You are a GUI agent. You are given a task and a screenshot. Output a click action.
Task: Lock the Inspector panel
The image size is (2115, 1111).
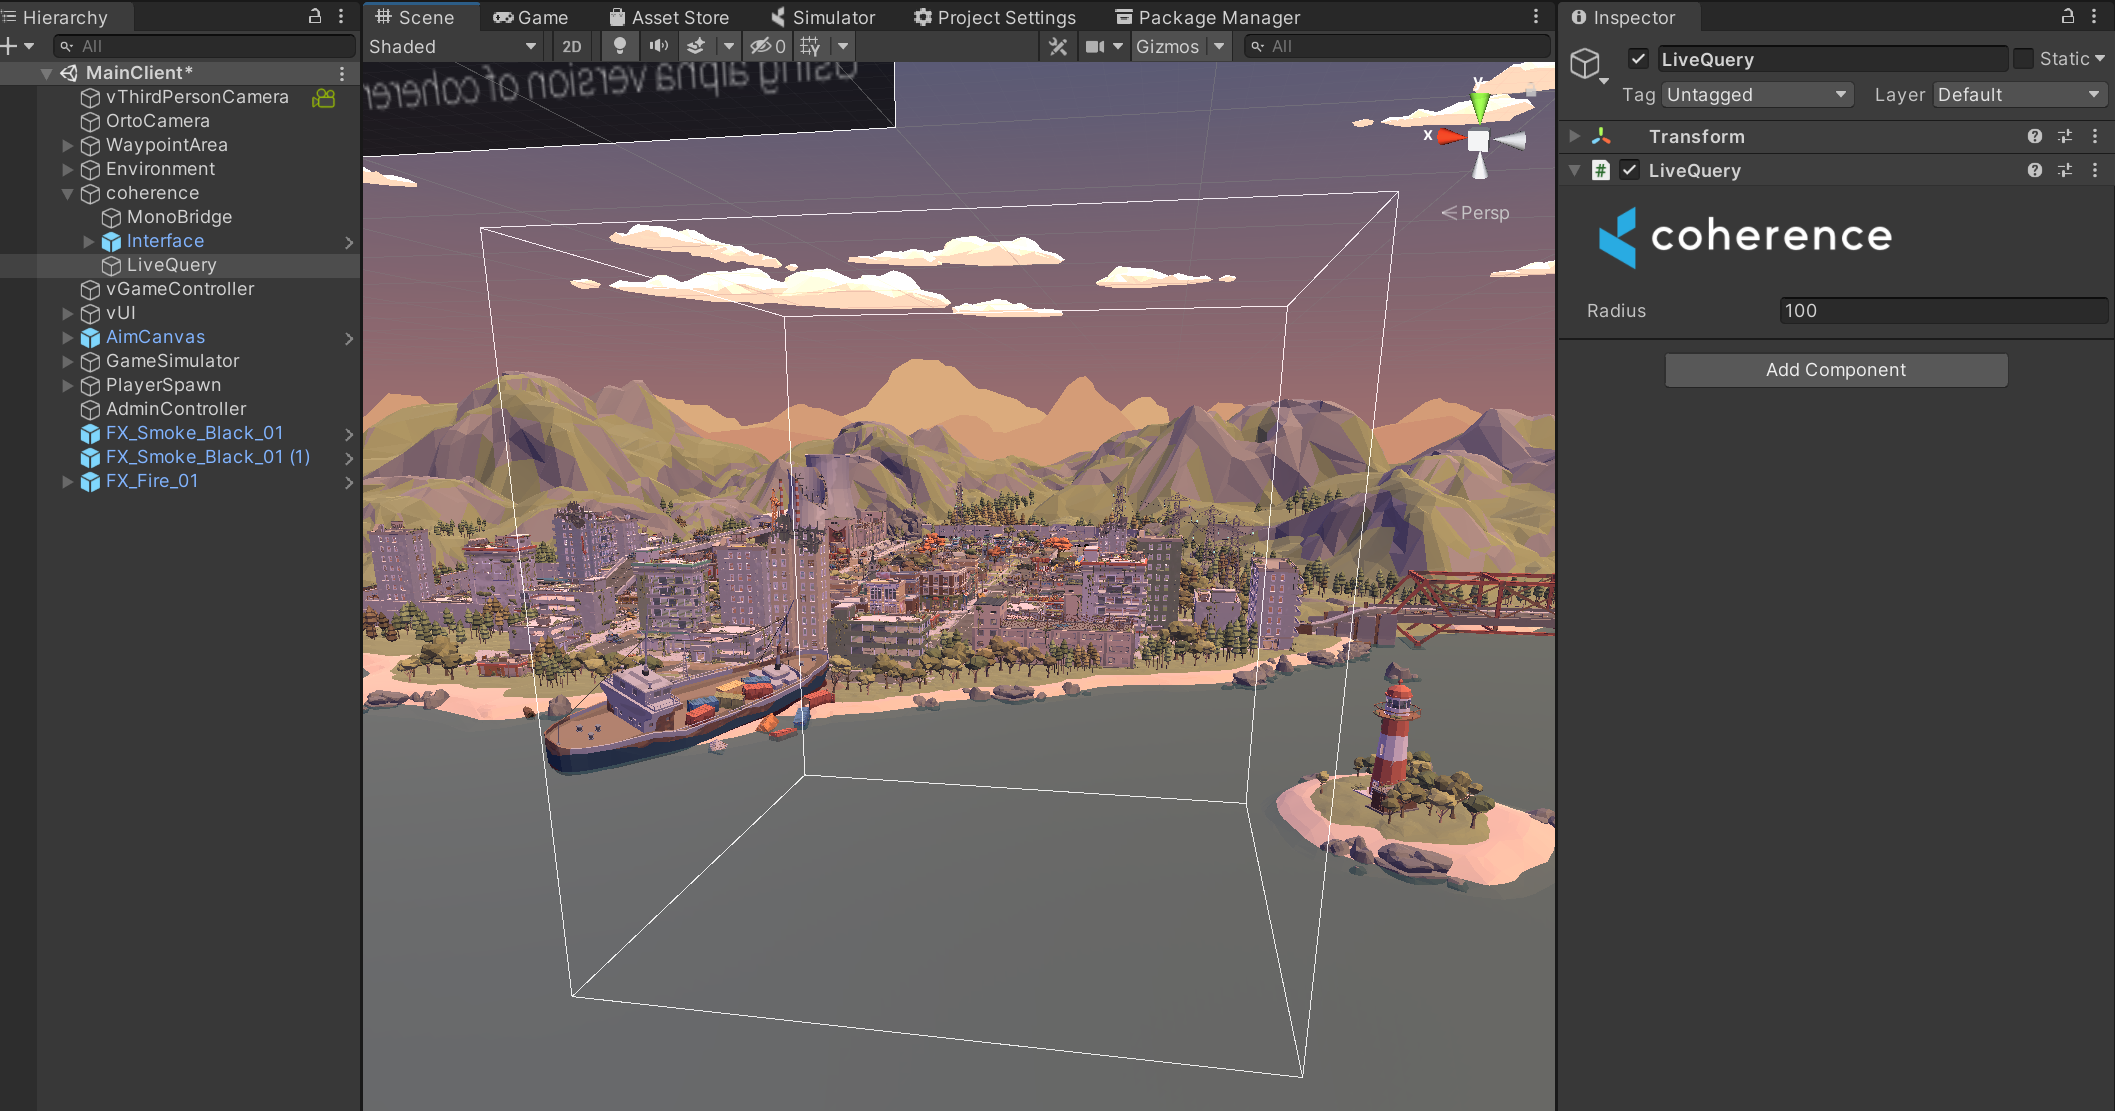click(2067, 16)
